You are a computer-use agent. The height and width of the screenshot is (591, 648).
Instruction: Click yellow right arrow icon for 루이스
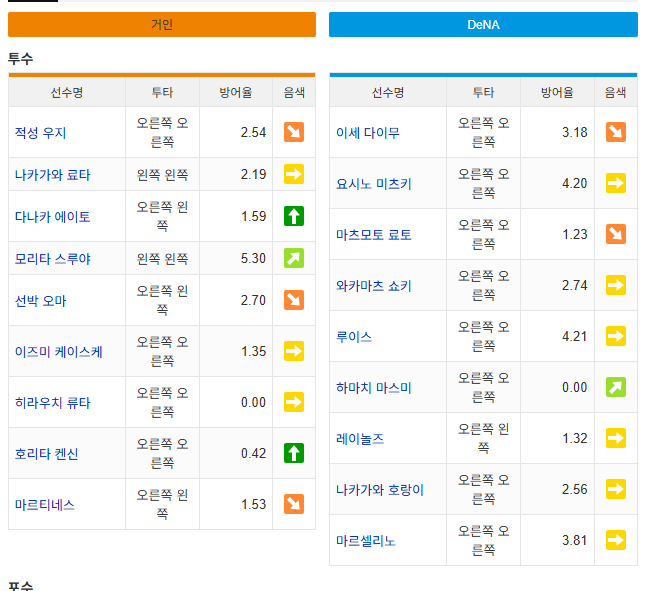tap(616, 336)
